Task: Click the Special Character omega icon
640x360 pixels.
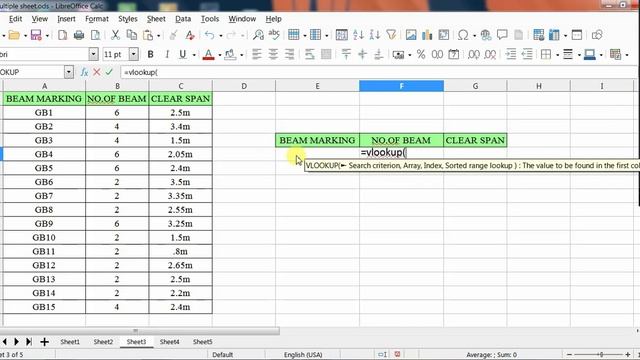Action: coord(463,36)
